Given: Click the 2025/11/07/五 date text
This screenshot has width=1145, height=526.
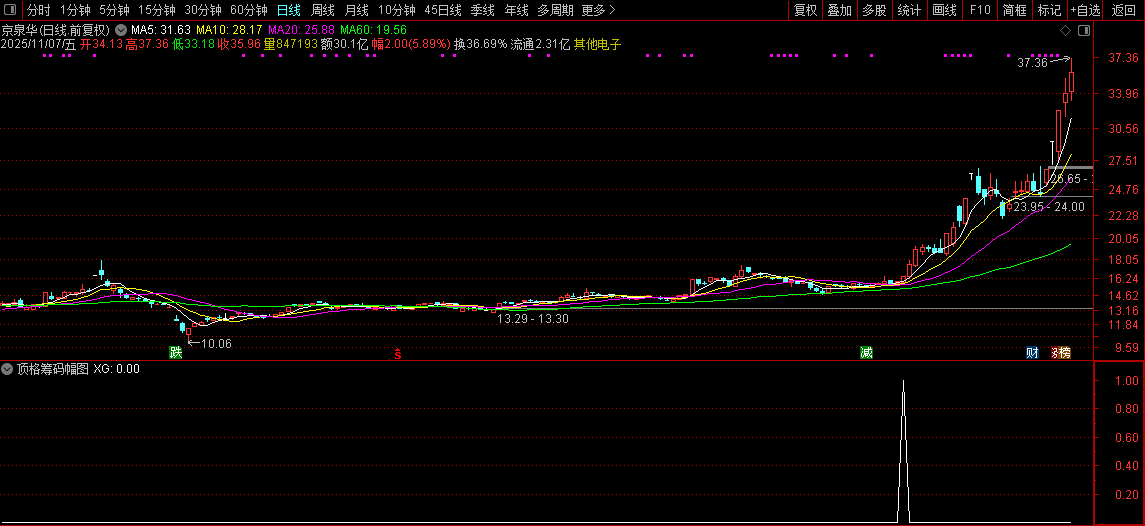Looking at the screenshot, I should click(39, 45).
